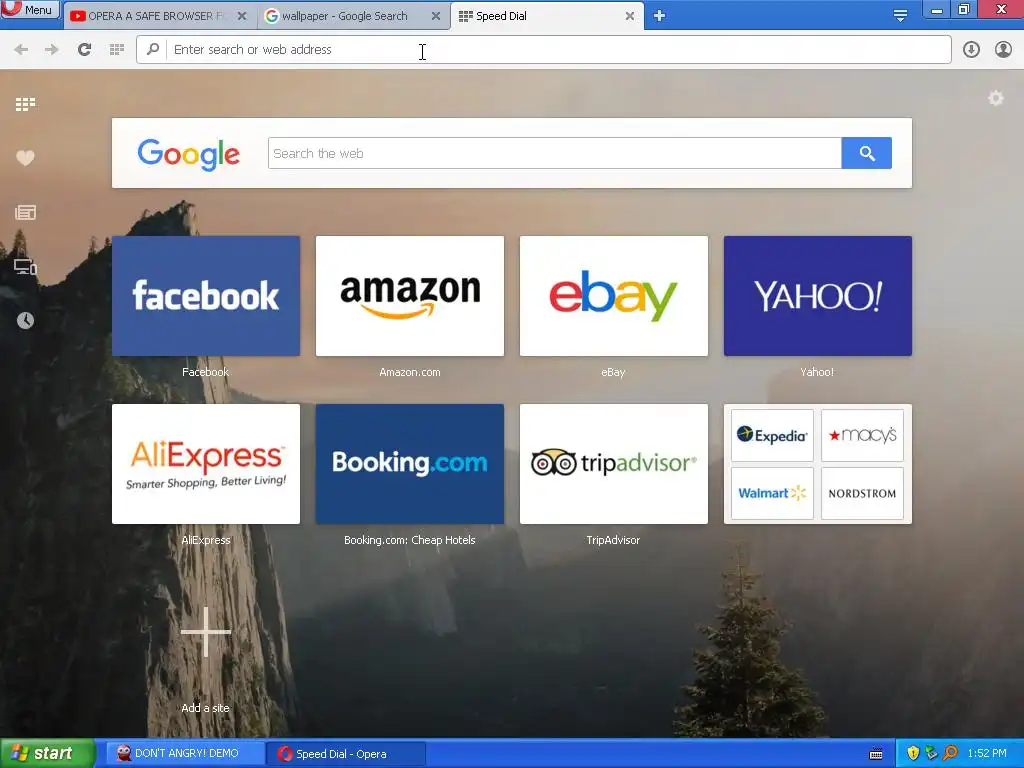Close the YouTube tab

242,16
